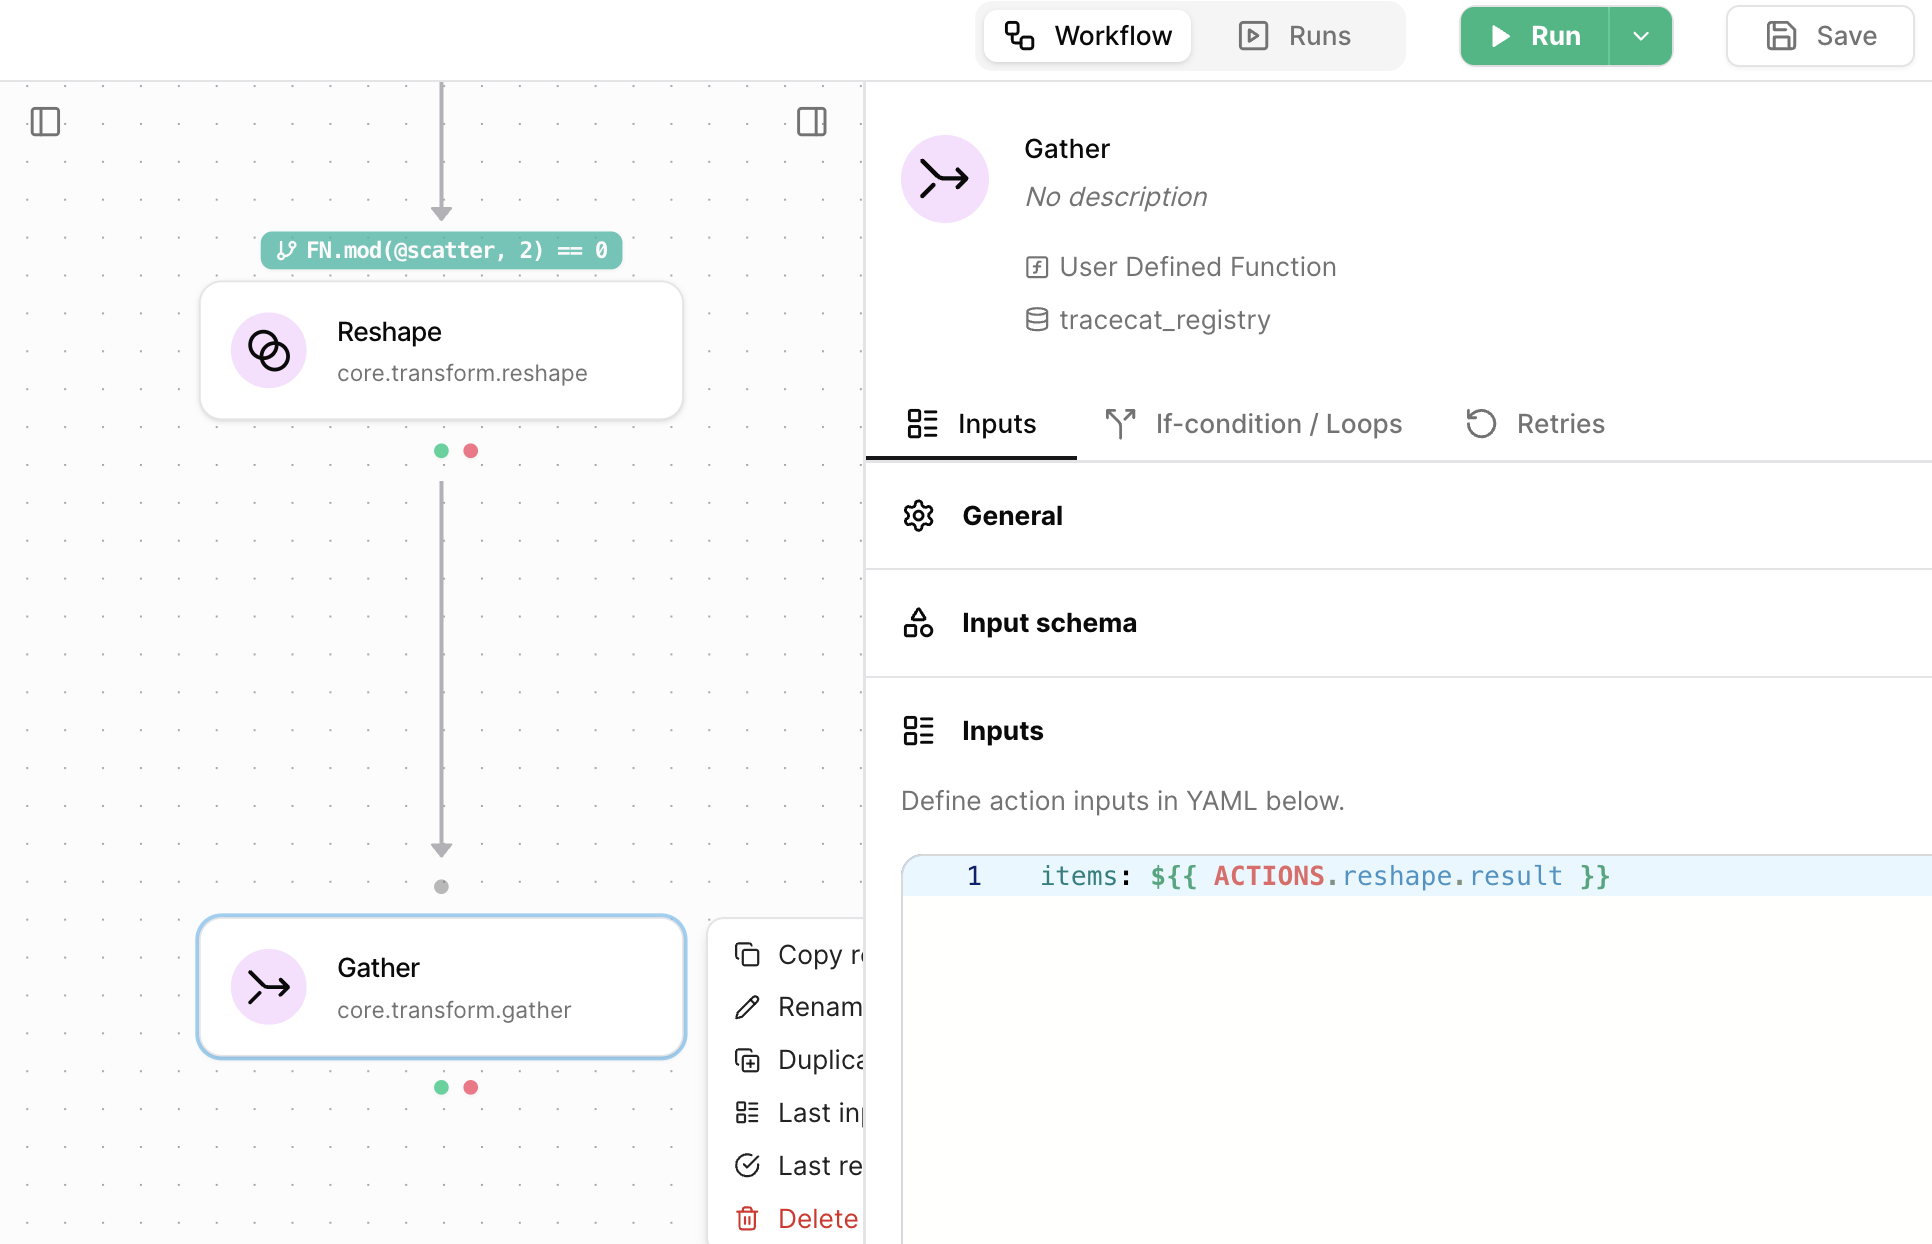This screenshot has height=1244, width=1932.
Task: Select the Gather node on canvas
Action: point(441,987)
